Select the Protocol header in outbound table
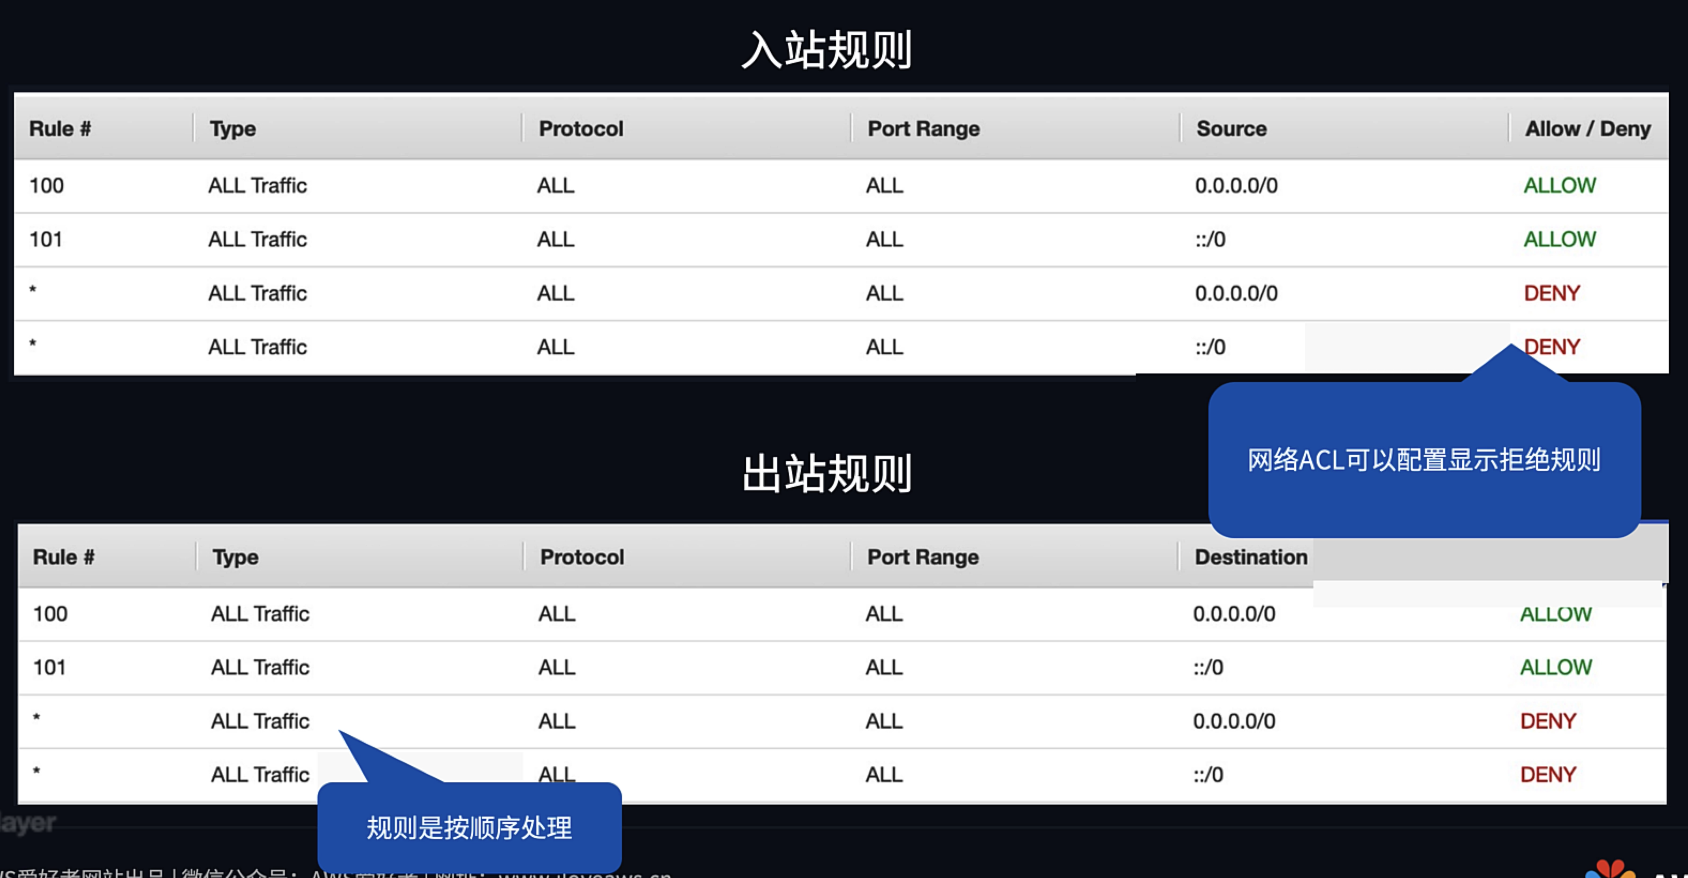 pyautogui.click(x=582, y=557)
